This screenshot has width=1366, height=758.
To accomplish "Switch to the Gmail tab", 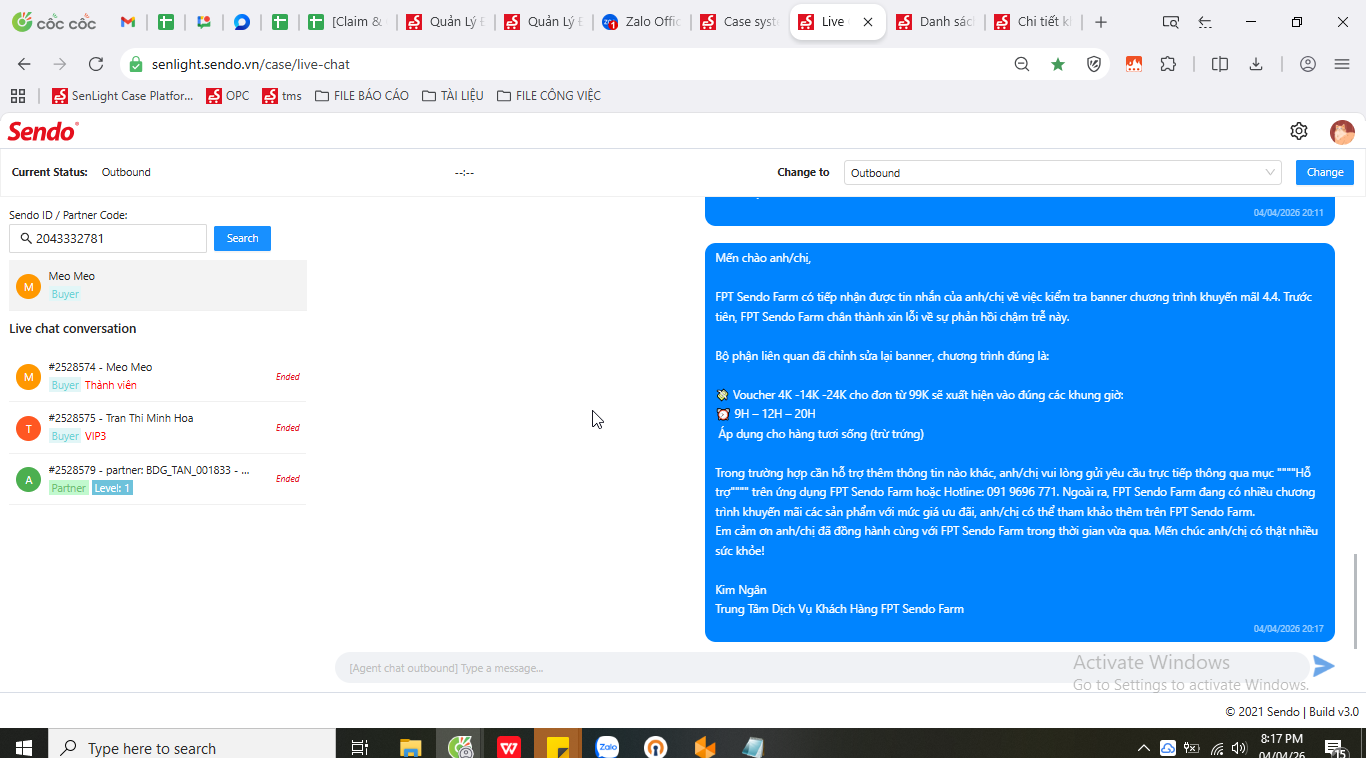I will pyautogui.click(x=128, y=22).
